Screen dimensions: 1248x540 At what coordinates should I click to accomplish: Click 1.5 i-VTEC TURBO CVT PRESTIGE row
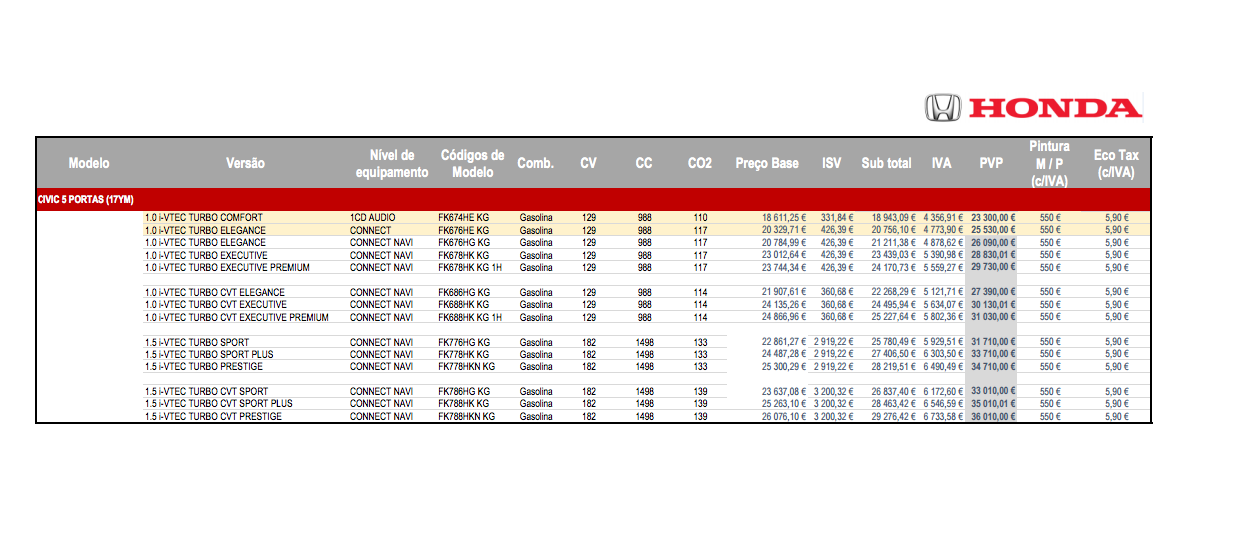tap(213, 416)
